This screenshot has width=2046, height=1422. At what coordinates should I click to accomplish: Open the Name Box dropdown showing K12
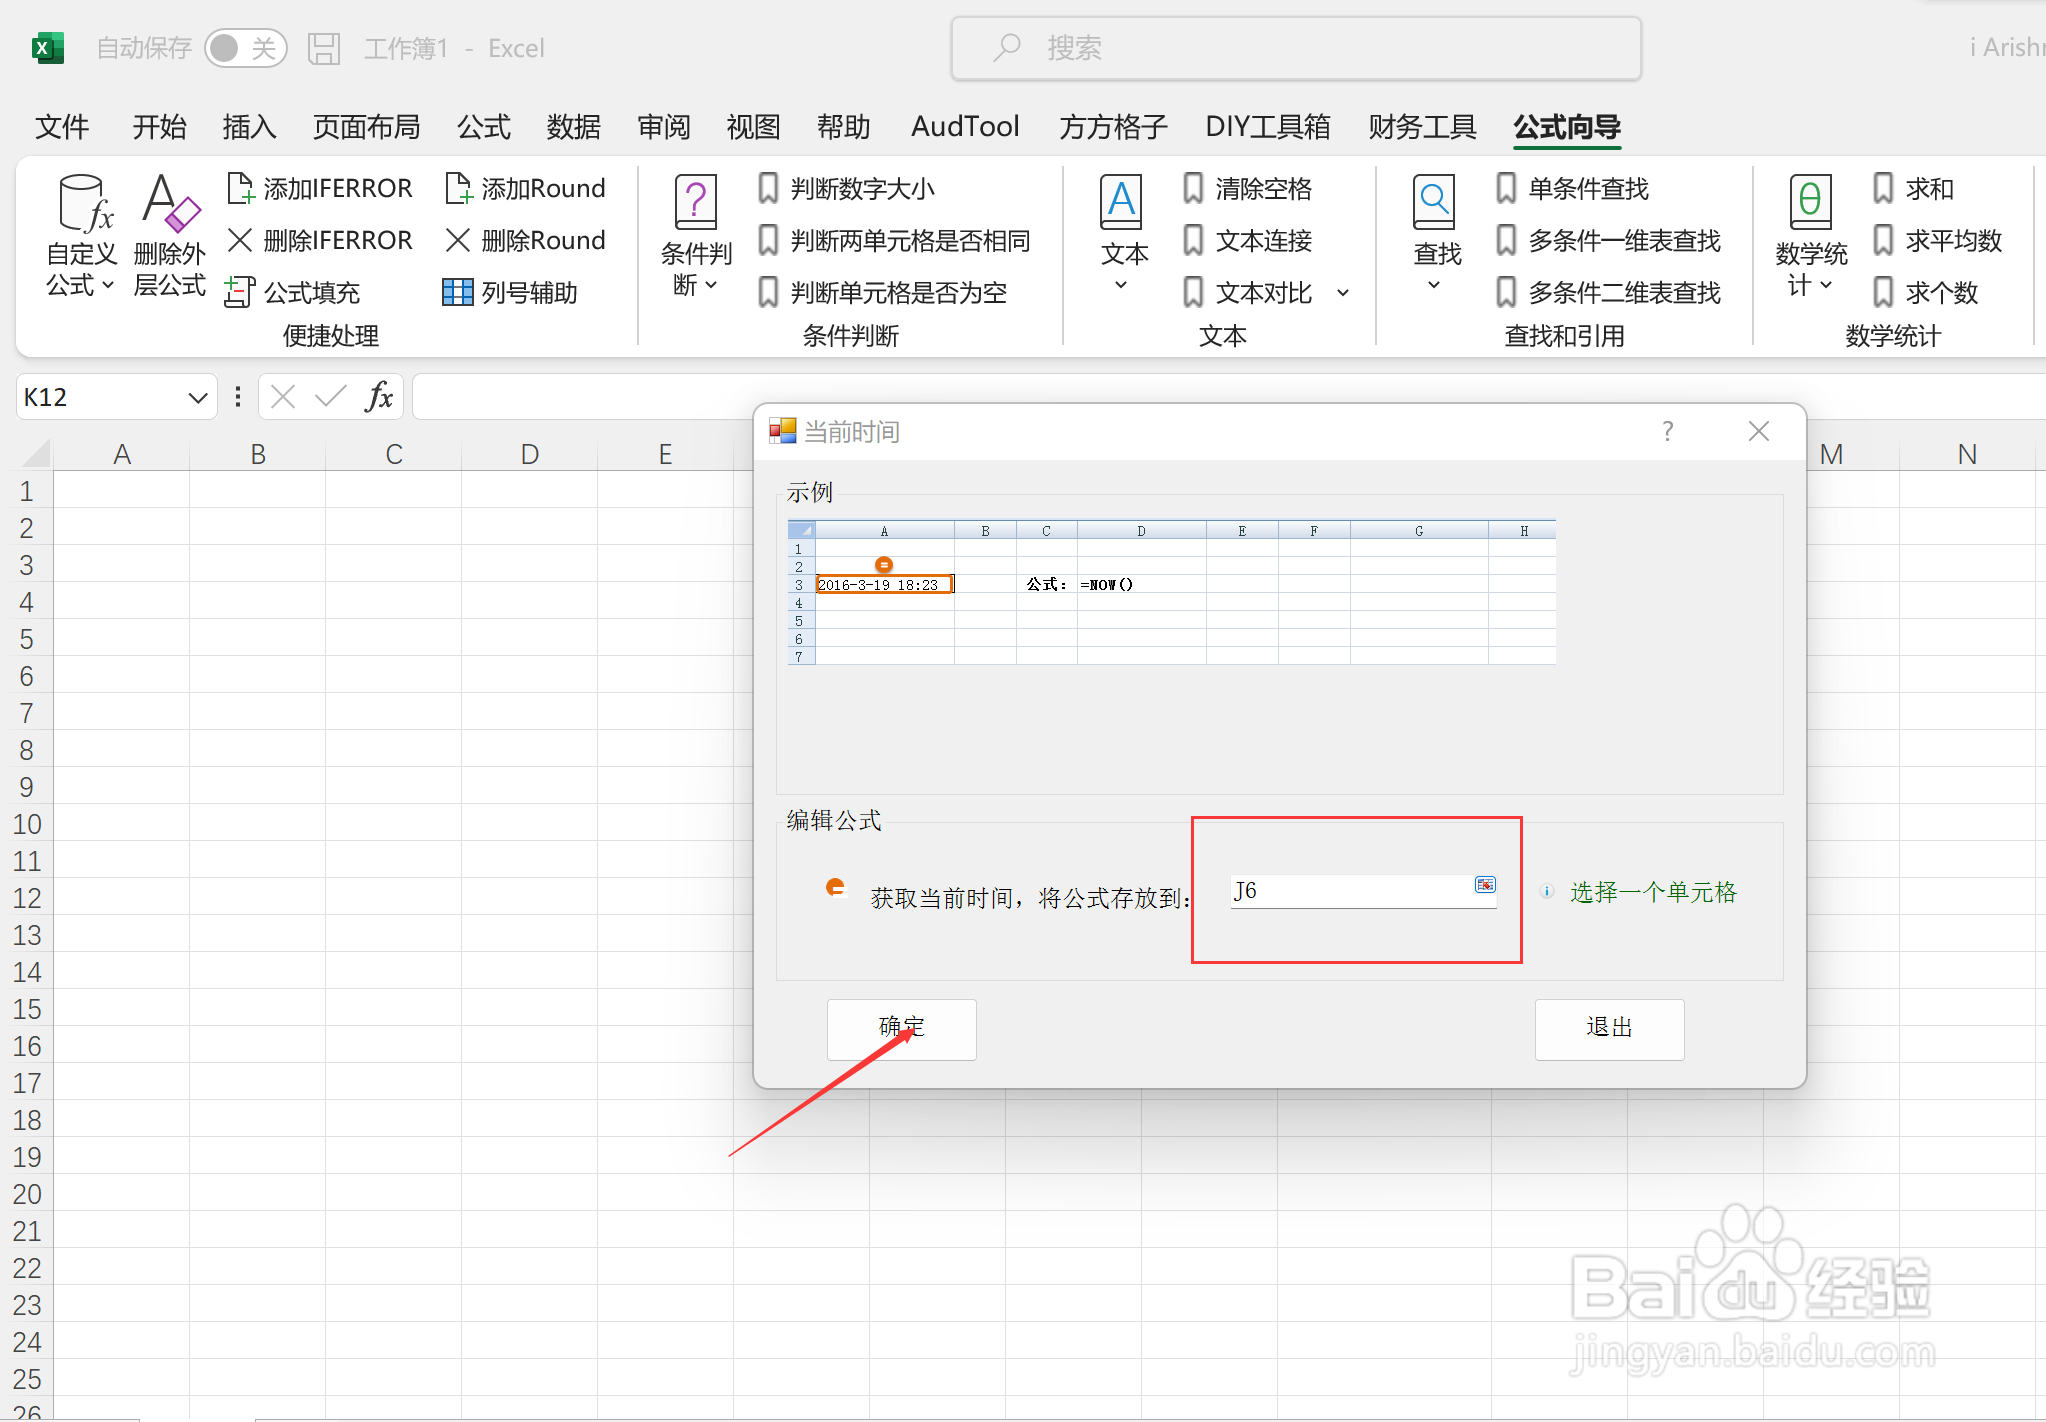[196, 396]
